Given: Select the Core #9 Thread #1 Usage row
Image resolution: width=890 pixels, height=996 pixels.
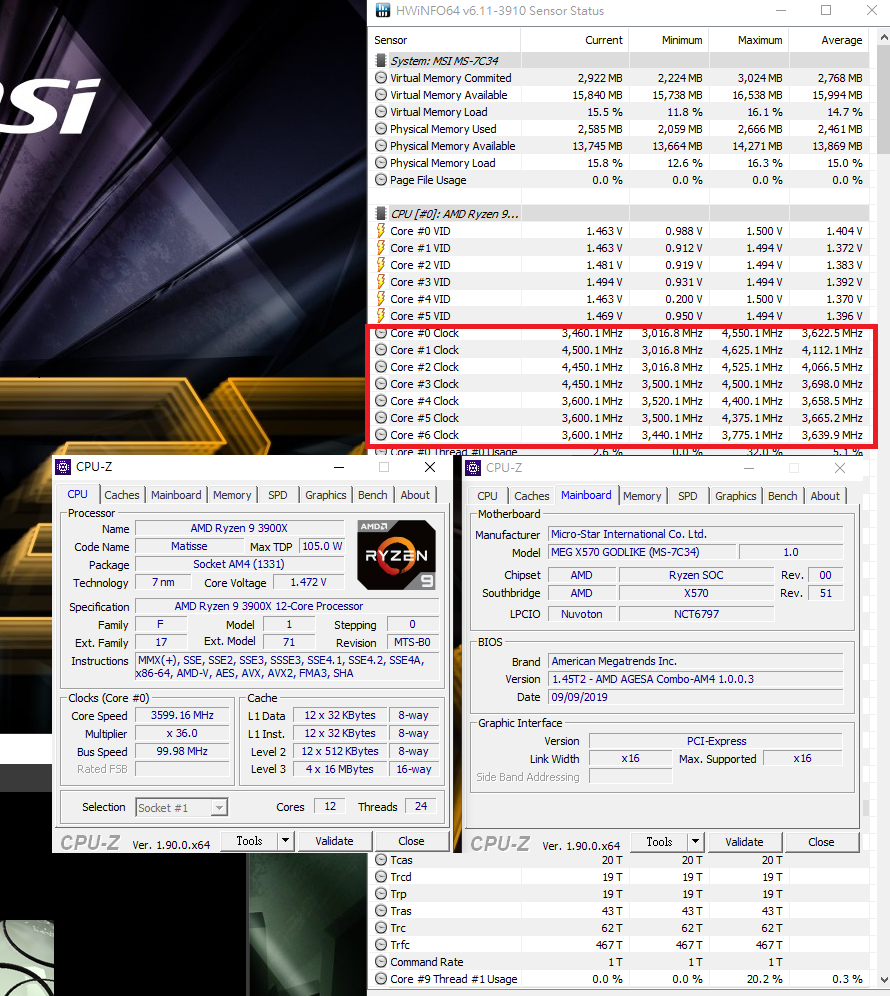Looking at the screenshot, I should click(x=619, y=979).
